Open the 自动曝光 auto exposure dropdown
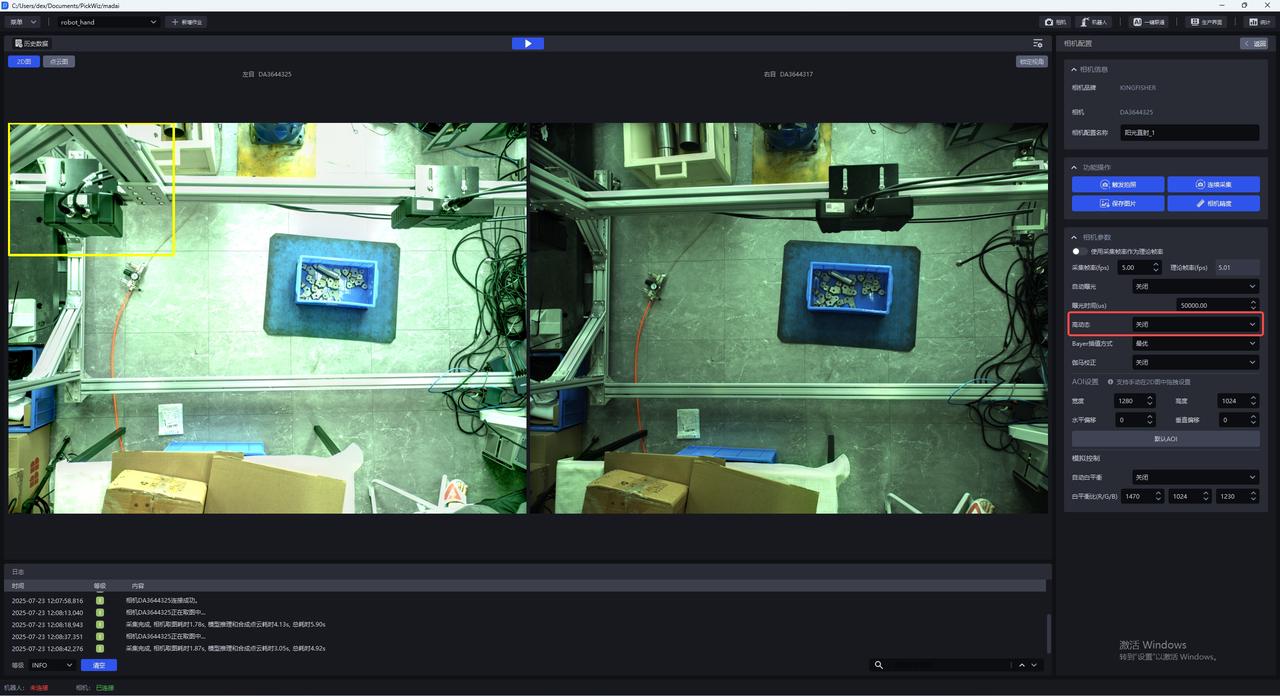1280x696 pixels. (x=1194, y=286)
